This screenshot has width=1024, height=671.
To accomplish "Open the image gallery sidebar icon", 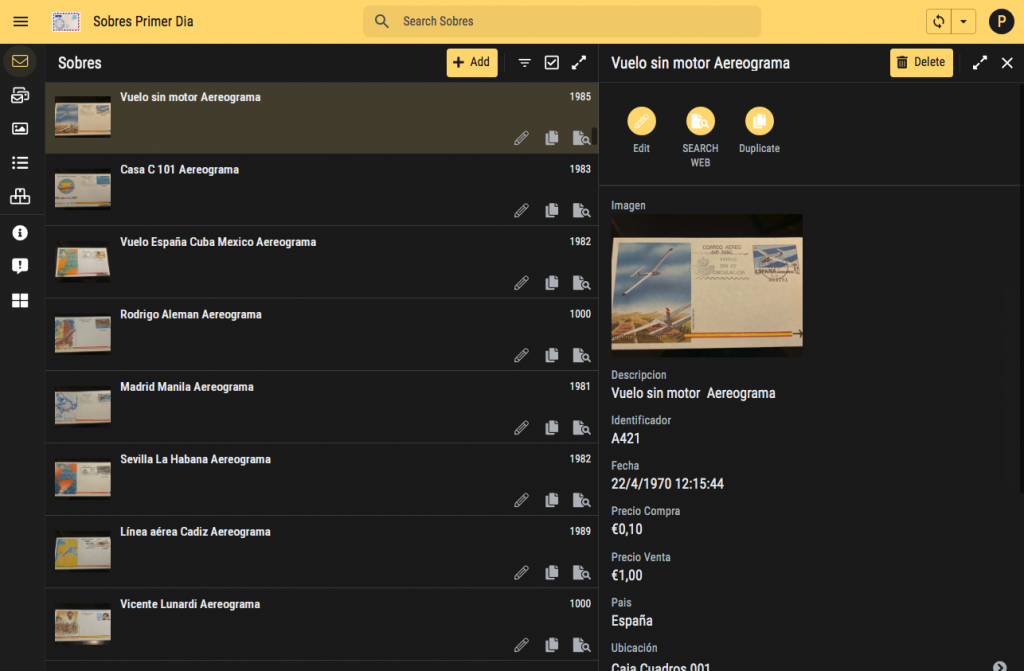I will coord(20,129).
